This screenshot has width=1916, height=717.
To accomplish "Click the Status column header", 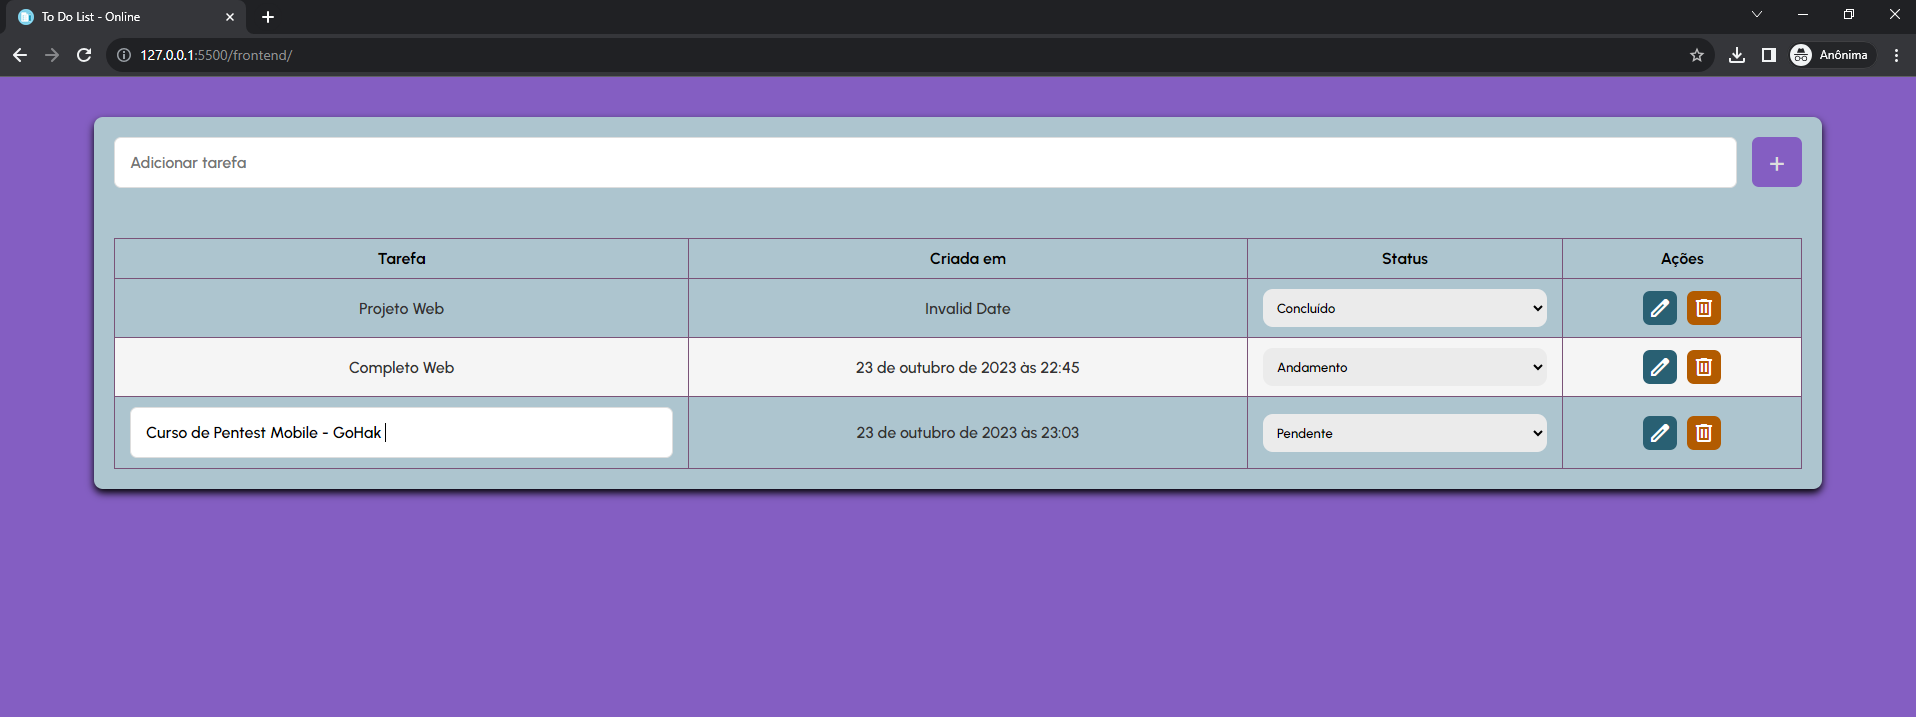I will pos(1404,258).
